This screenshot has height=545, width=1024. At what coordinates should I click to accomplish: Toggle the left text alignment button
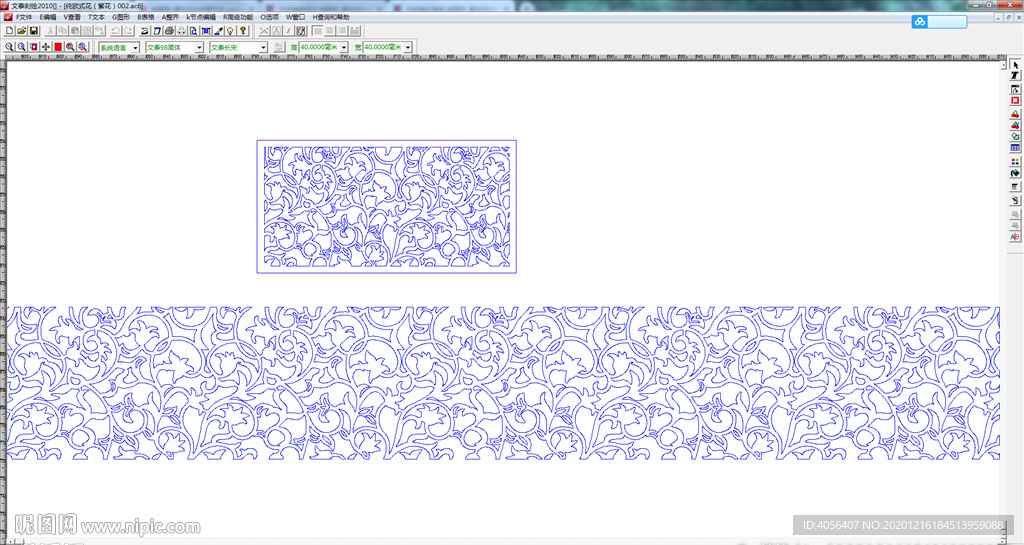(x=317, y=31)
